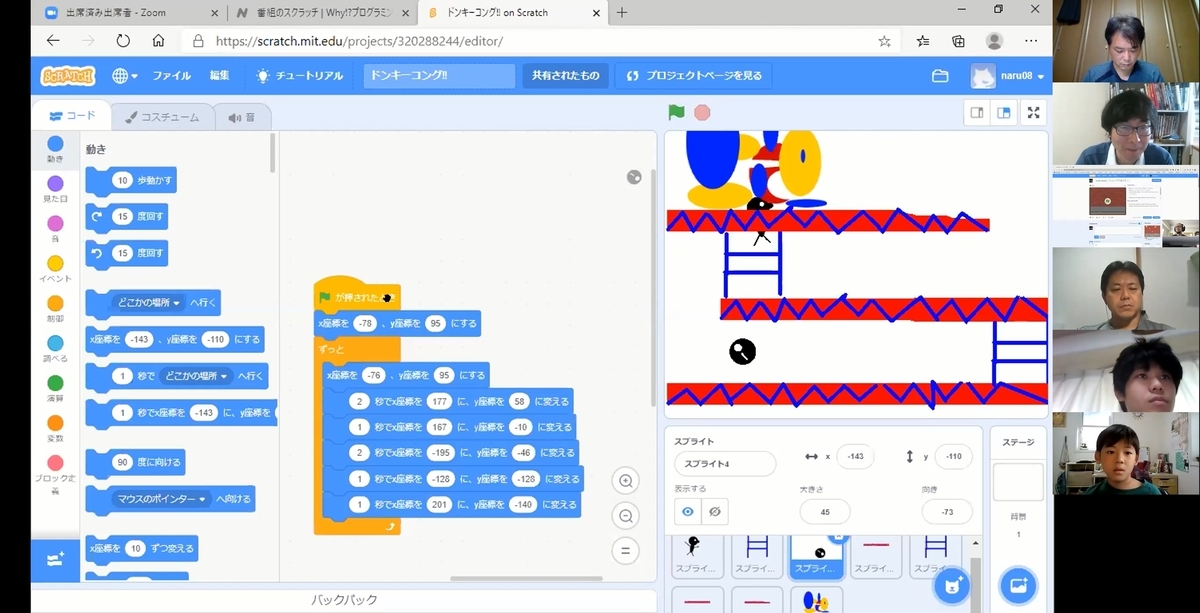1200x613 pixels.
Task: Select the 変数 variables block category
Action: coord(55,429)
